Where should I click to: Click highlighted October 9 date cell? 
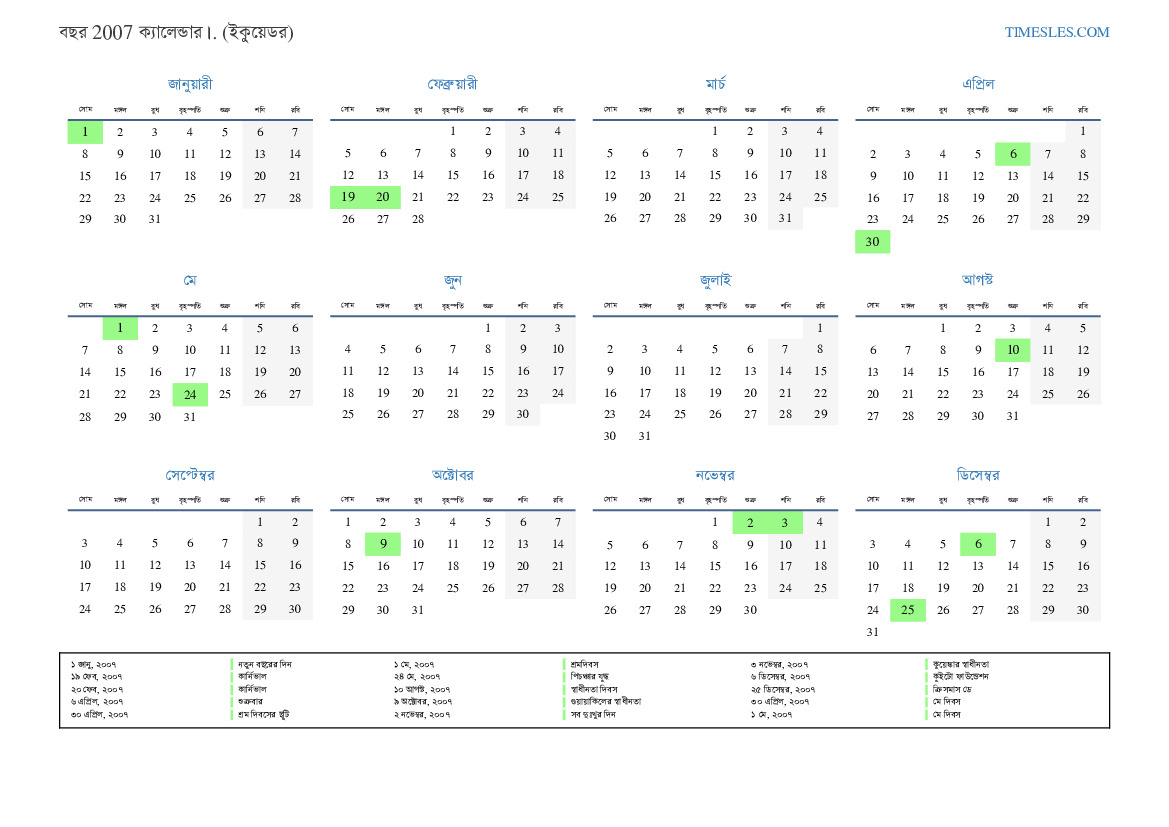[x=383, y=544]
